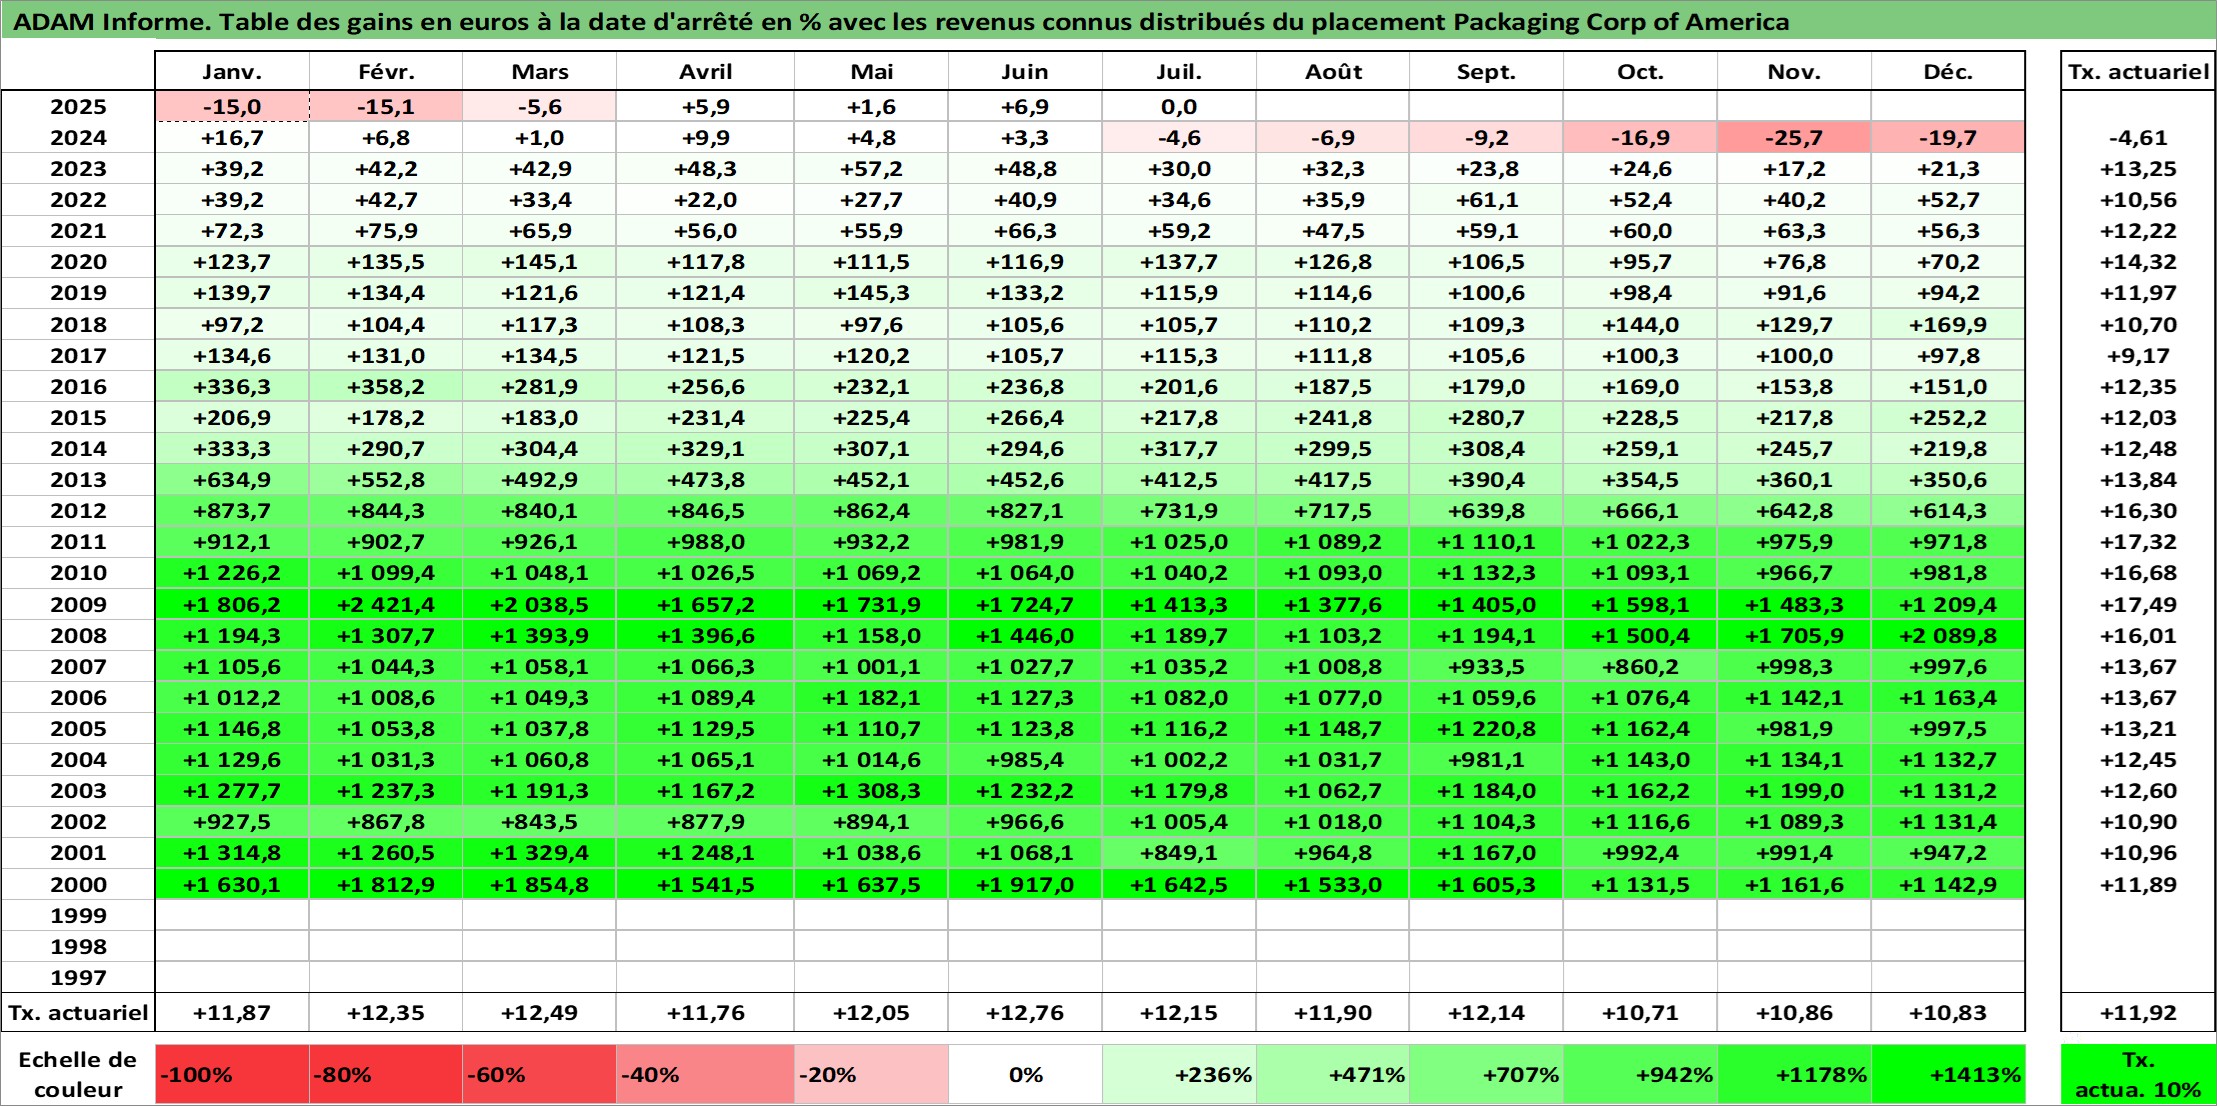Click the +10,71 actuarial rate under Oct.
This screenshot has height=1106, width=2217.
[x=1641, y=1013]
